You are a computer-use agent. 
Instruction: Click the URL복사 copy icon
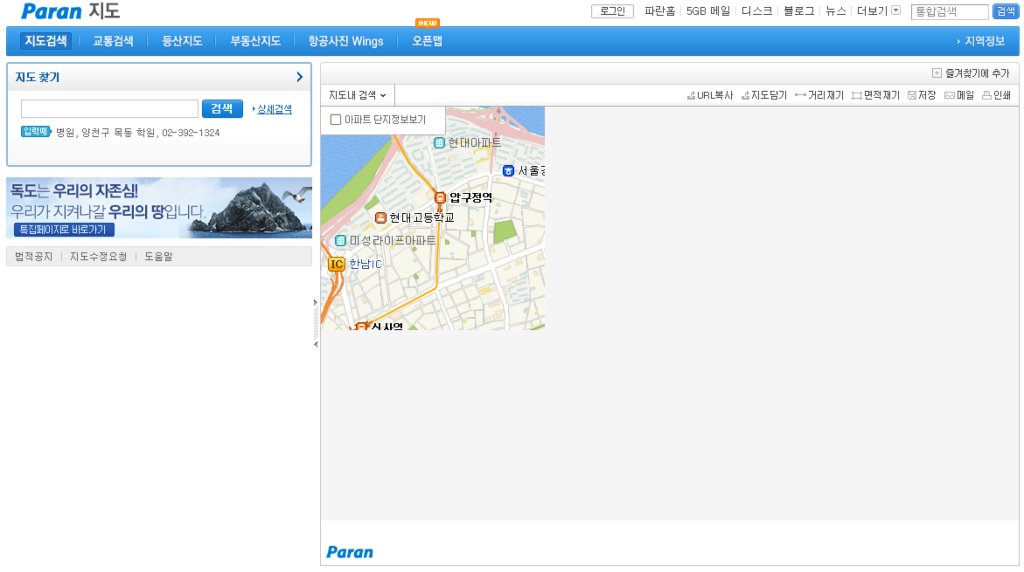coord(691,95)
